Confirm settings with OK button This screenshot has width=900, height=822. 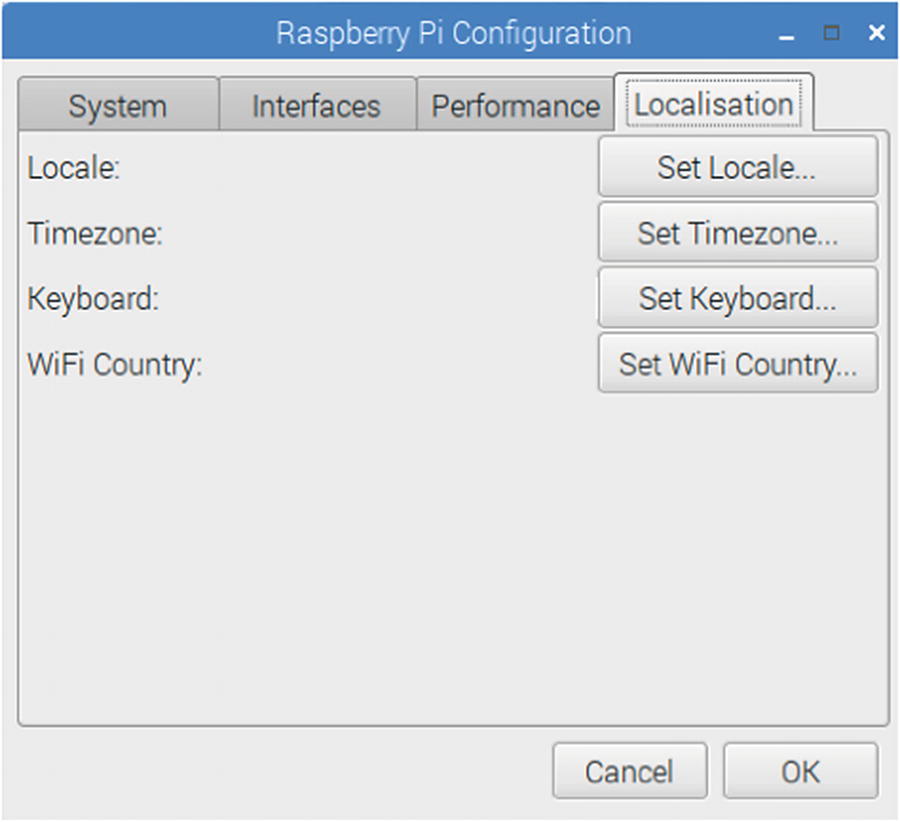tap(800, 771)
